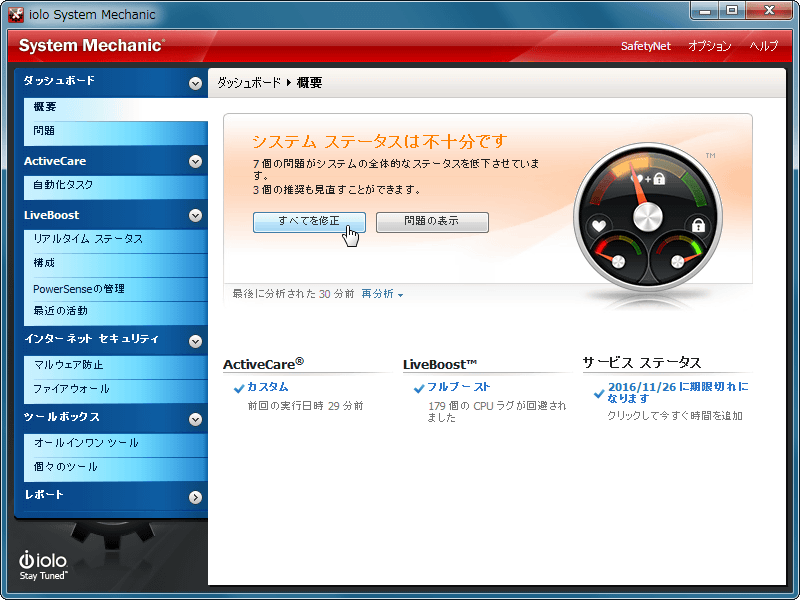Viewport: 800px width, 600px height.
Task: Open リアルタイム ステータス under LiveBoost
Action: [116, 239]
